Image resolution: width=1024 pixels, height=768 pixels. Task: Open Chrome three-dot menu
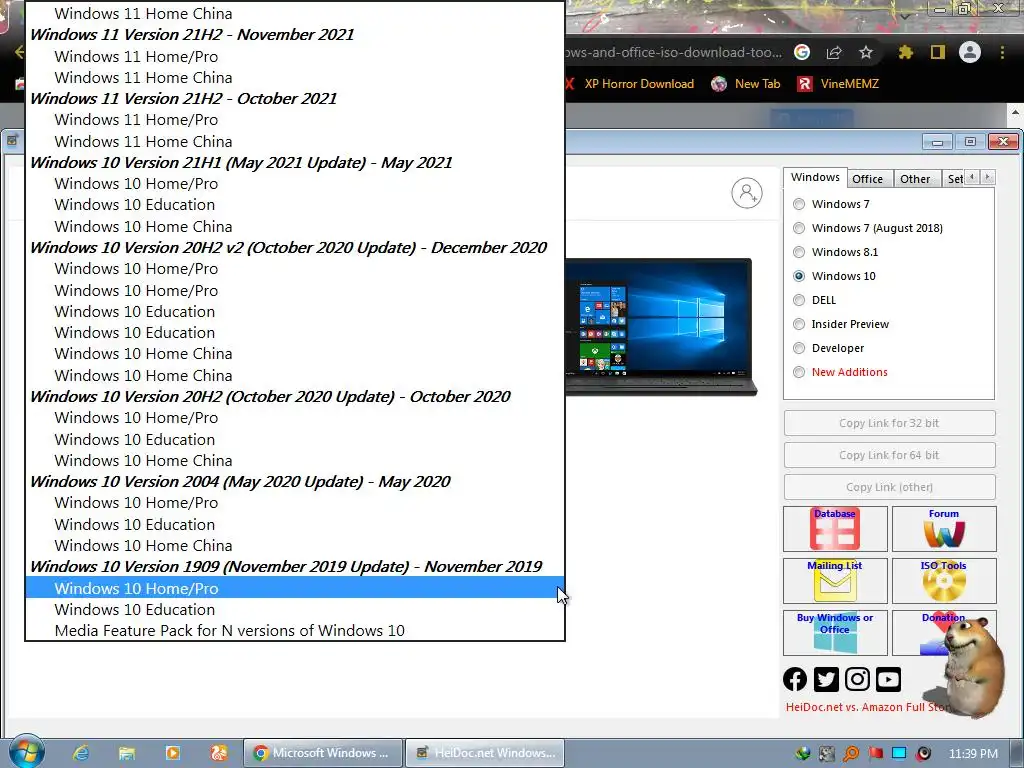1002,52
